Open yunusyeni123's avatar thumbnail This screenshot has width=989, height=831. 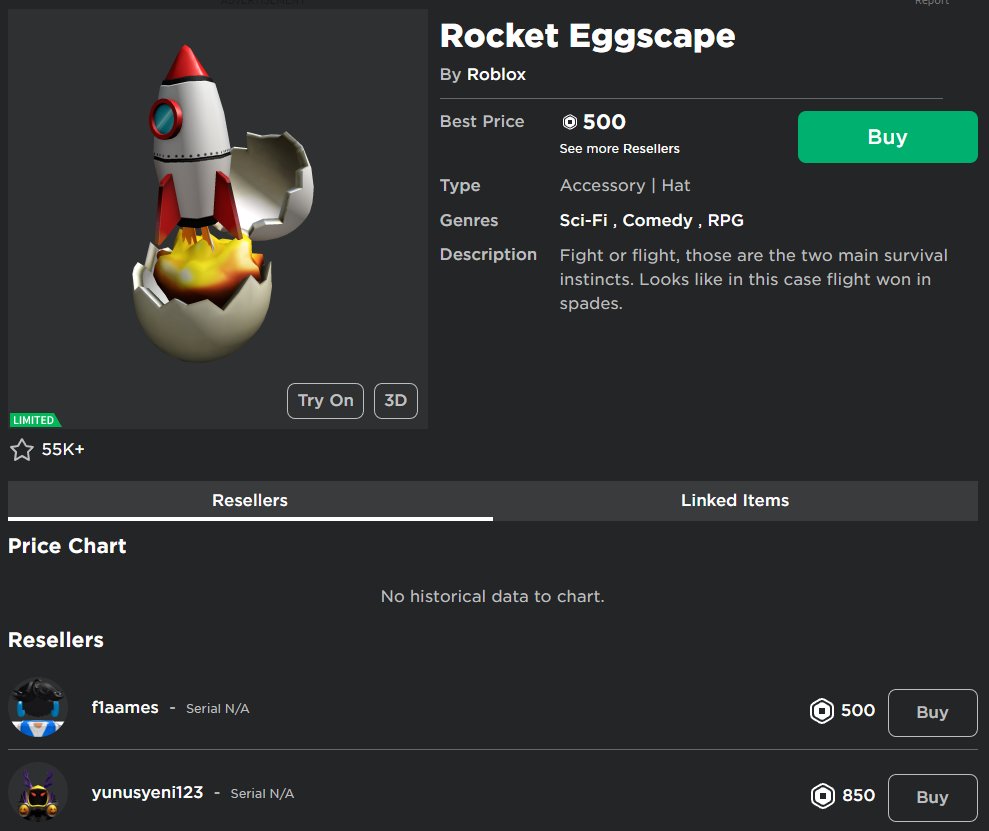pyautogui.click(x=37, y=792)
